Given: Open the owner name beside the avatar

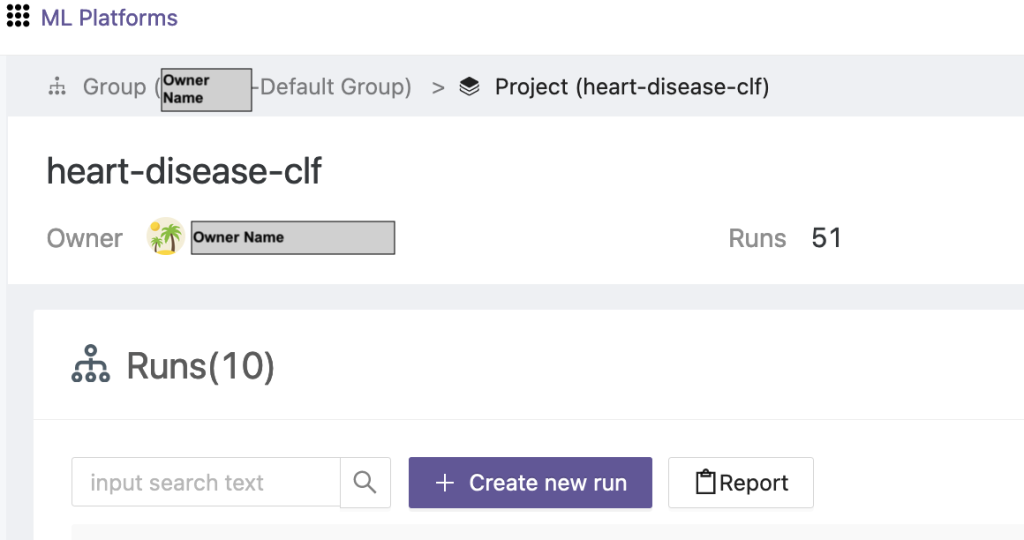Looking at the screenshot, I should pyautogui.click(x=292, y=238).
